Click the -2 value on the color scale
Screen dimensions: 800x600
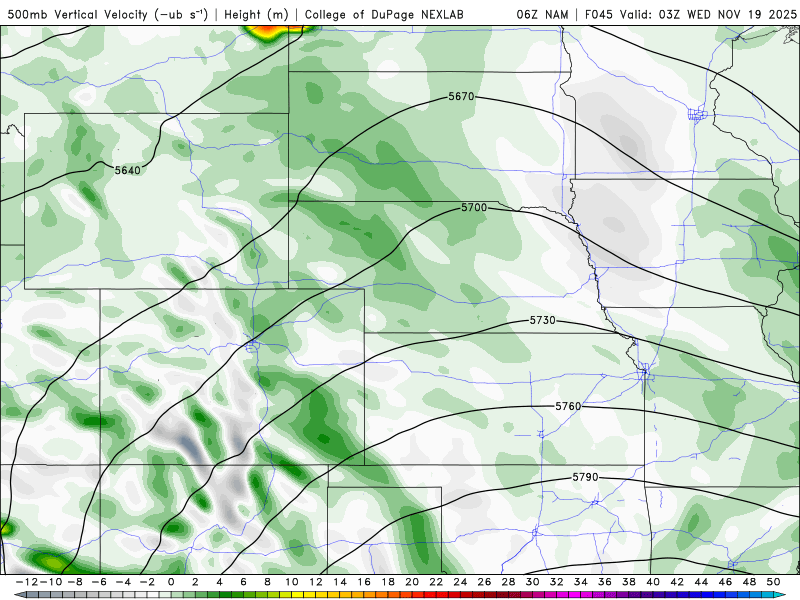tap(146, 582)
